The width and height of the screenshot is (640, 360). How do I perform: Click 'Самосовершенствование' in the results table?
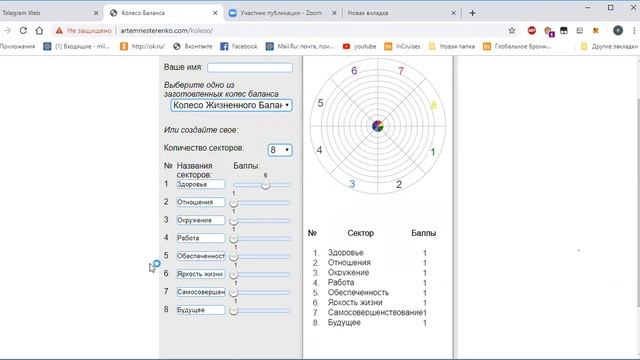click(375, 313)
